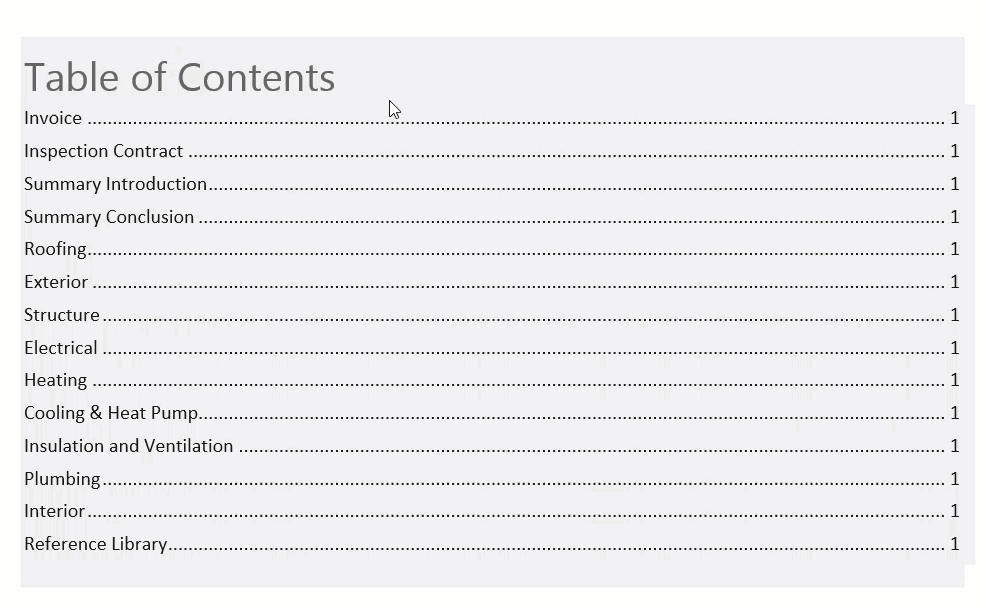The width and height of the screenshot is (984, 608).
Task: Click the page number beside Invoice
Action: coord(955,118)
